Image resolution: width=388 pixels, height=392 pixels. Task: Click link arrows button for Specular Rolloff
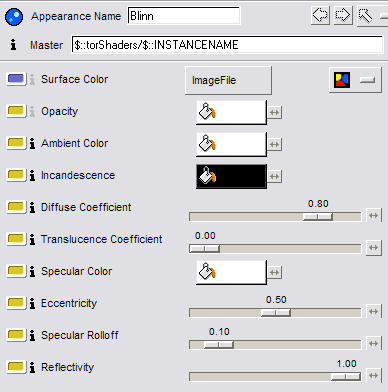[x=374, y=343]
